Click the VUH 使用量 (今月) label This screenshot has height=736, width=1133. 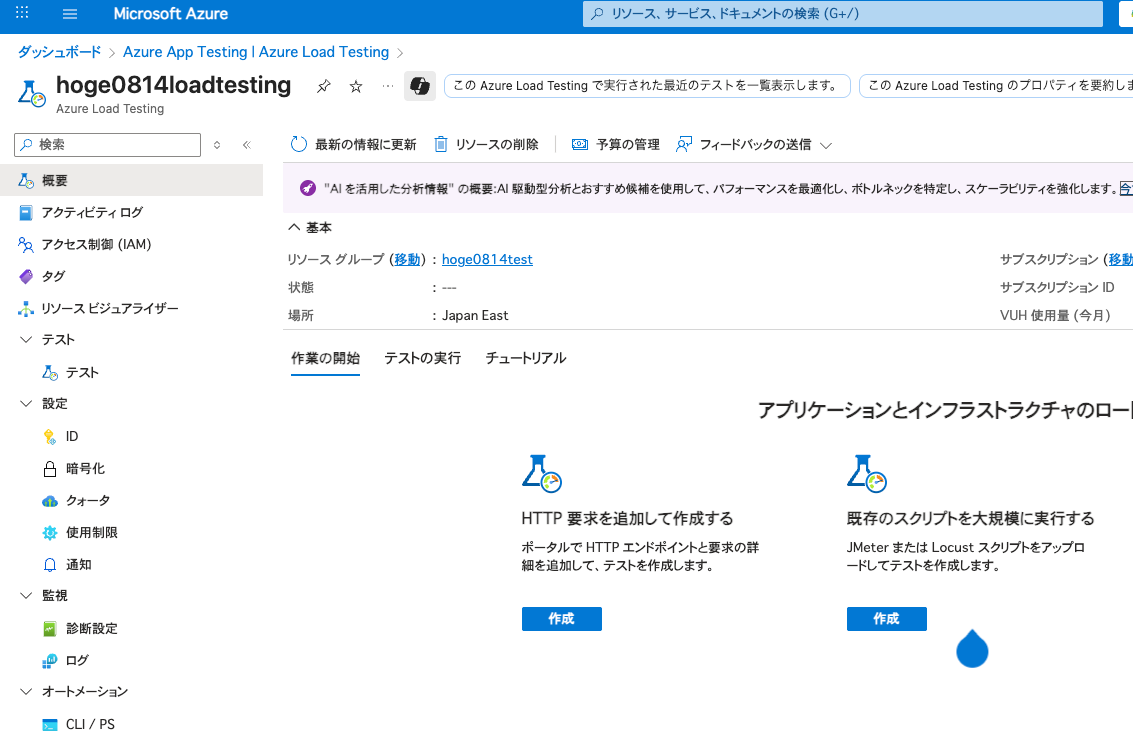pos(1055,316)
